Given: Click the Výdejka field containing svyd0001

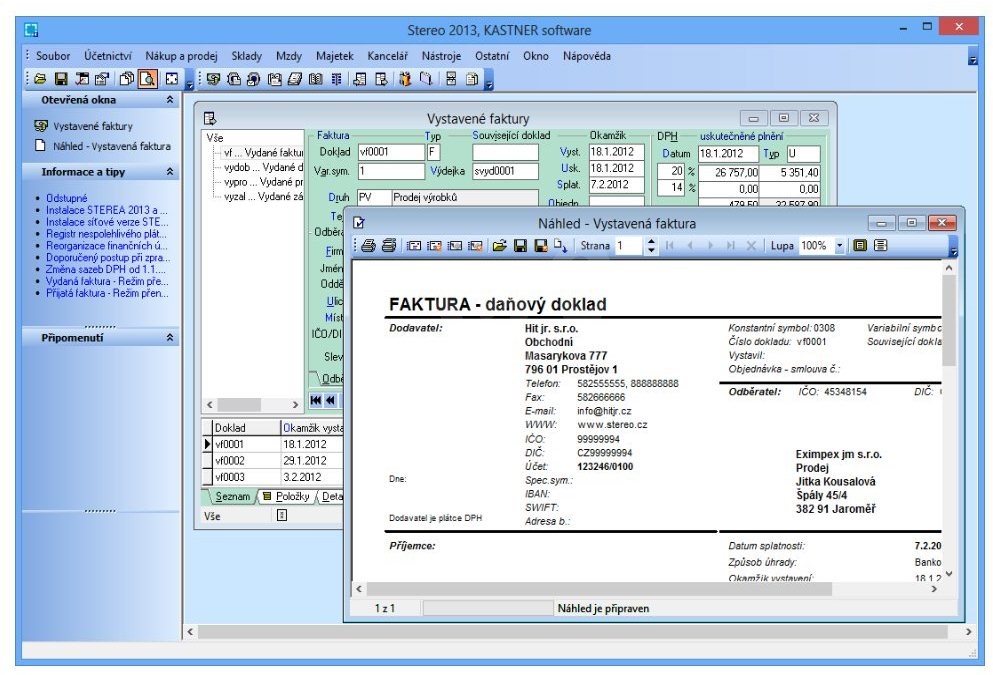Looking at the screenshot, I should click(505, 171).
